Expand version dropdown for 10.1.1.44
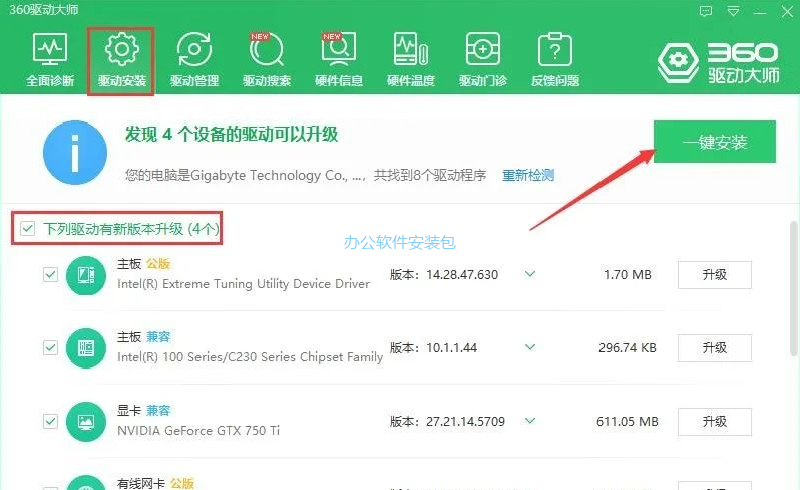The width and height of the screenshot is (800, 490). click(x=530, y=347)
